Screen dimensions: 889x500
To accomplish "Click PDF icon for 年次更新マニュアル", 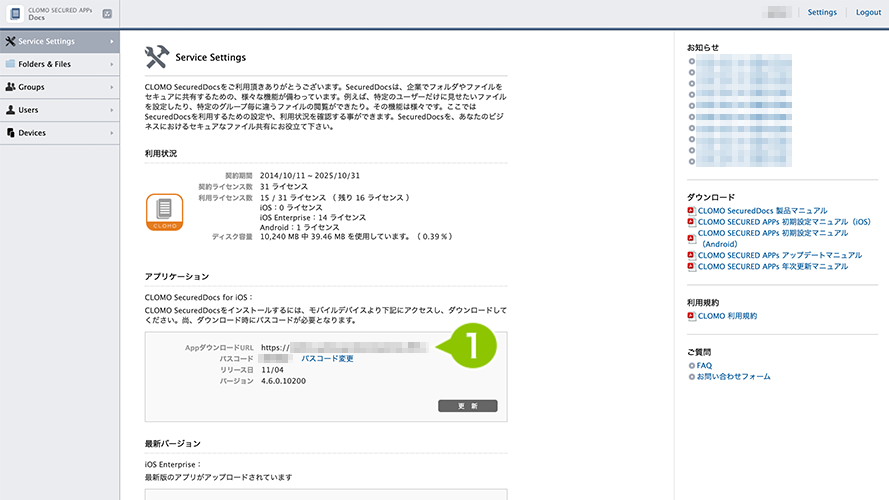I will (x=691, y=266).
